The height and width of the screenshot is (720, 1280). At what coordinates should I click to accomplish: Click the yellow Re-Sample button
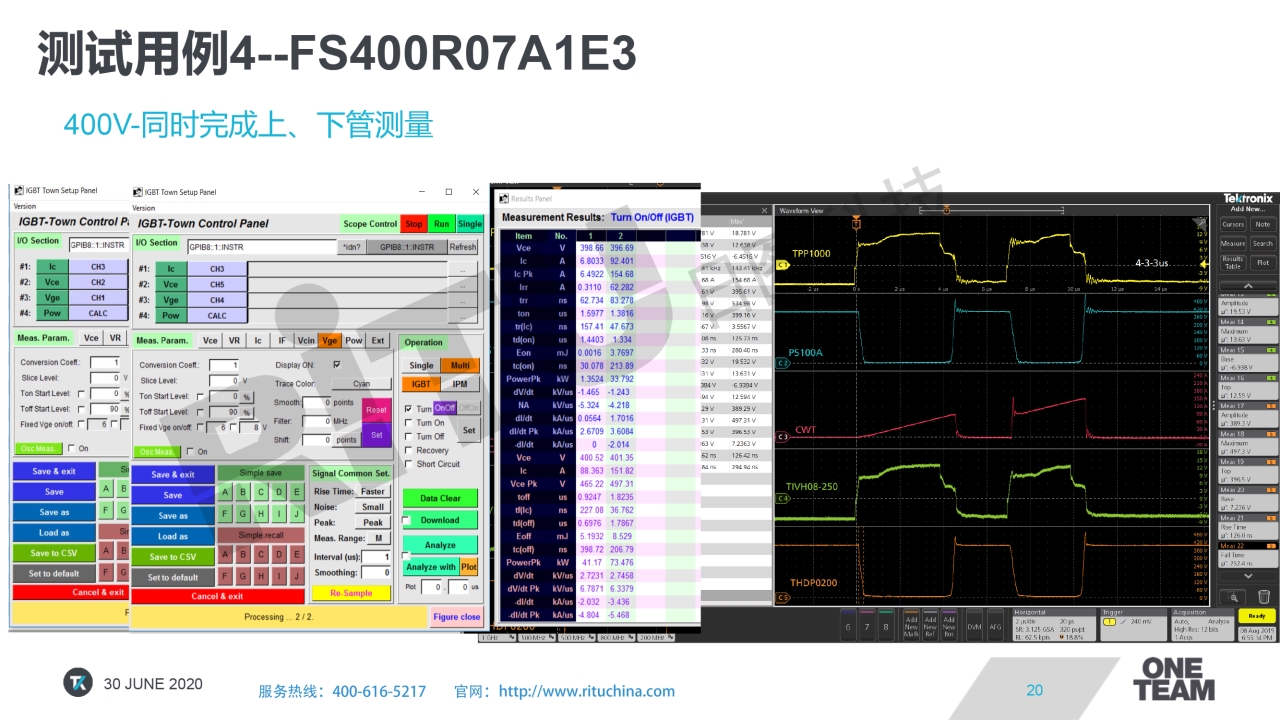pyautogui.click(x=350, y=593)
